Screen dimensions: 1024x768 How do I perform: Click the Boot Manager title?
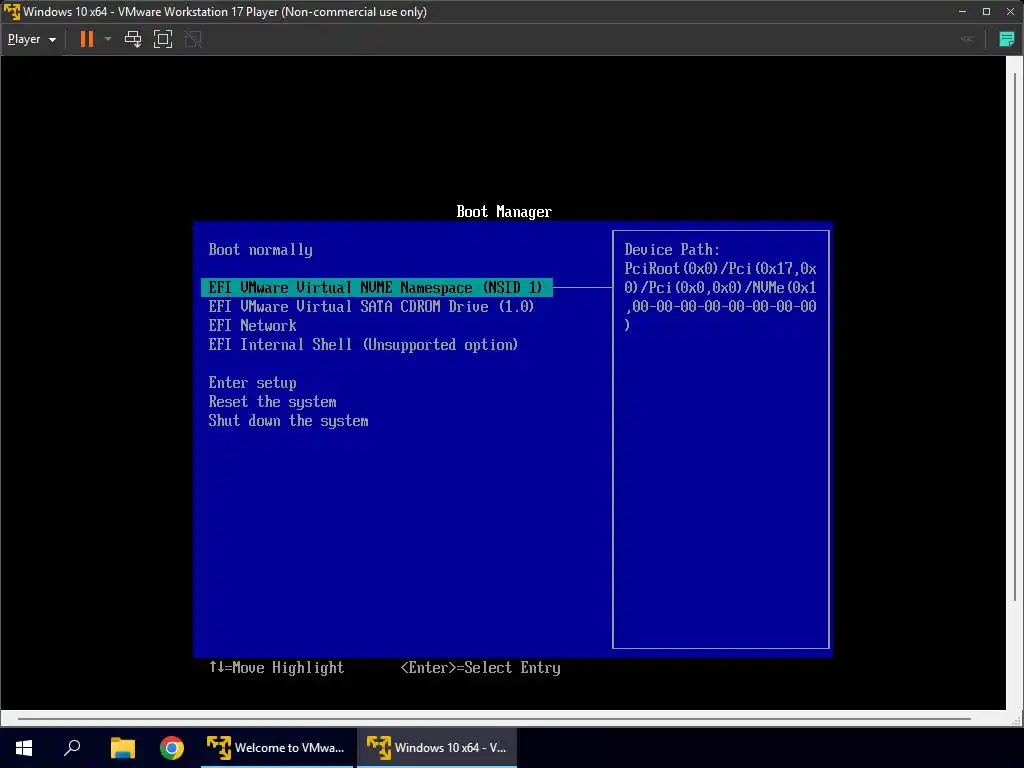pos(504,212)
